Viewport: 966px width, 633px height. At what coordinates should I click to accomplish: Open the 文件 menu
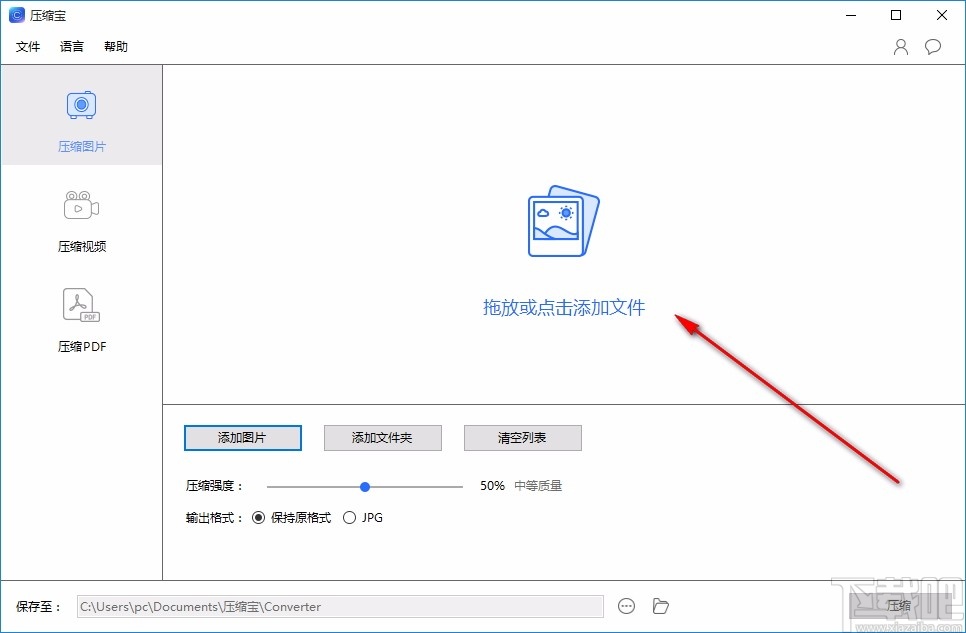(28, 46)
